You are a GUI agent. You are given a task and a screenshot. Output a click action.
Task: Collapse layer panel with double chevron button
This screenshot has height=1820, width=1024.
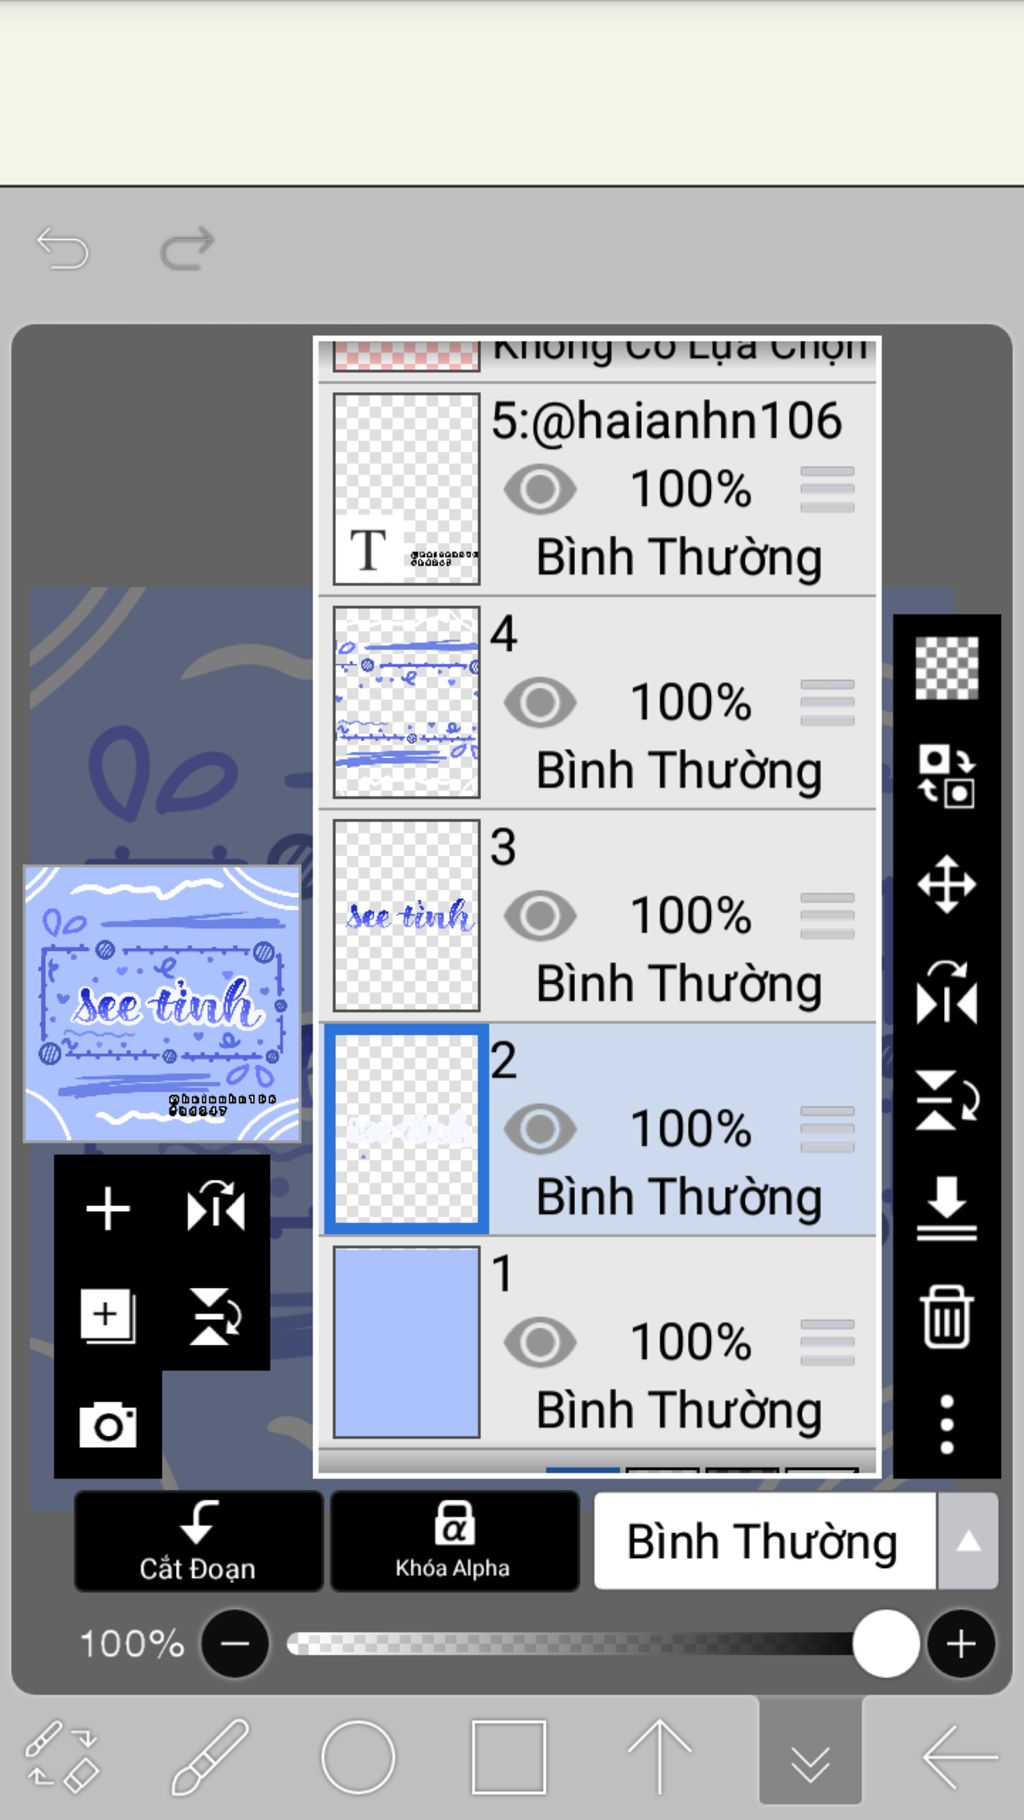pos(810,1756)
